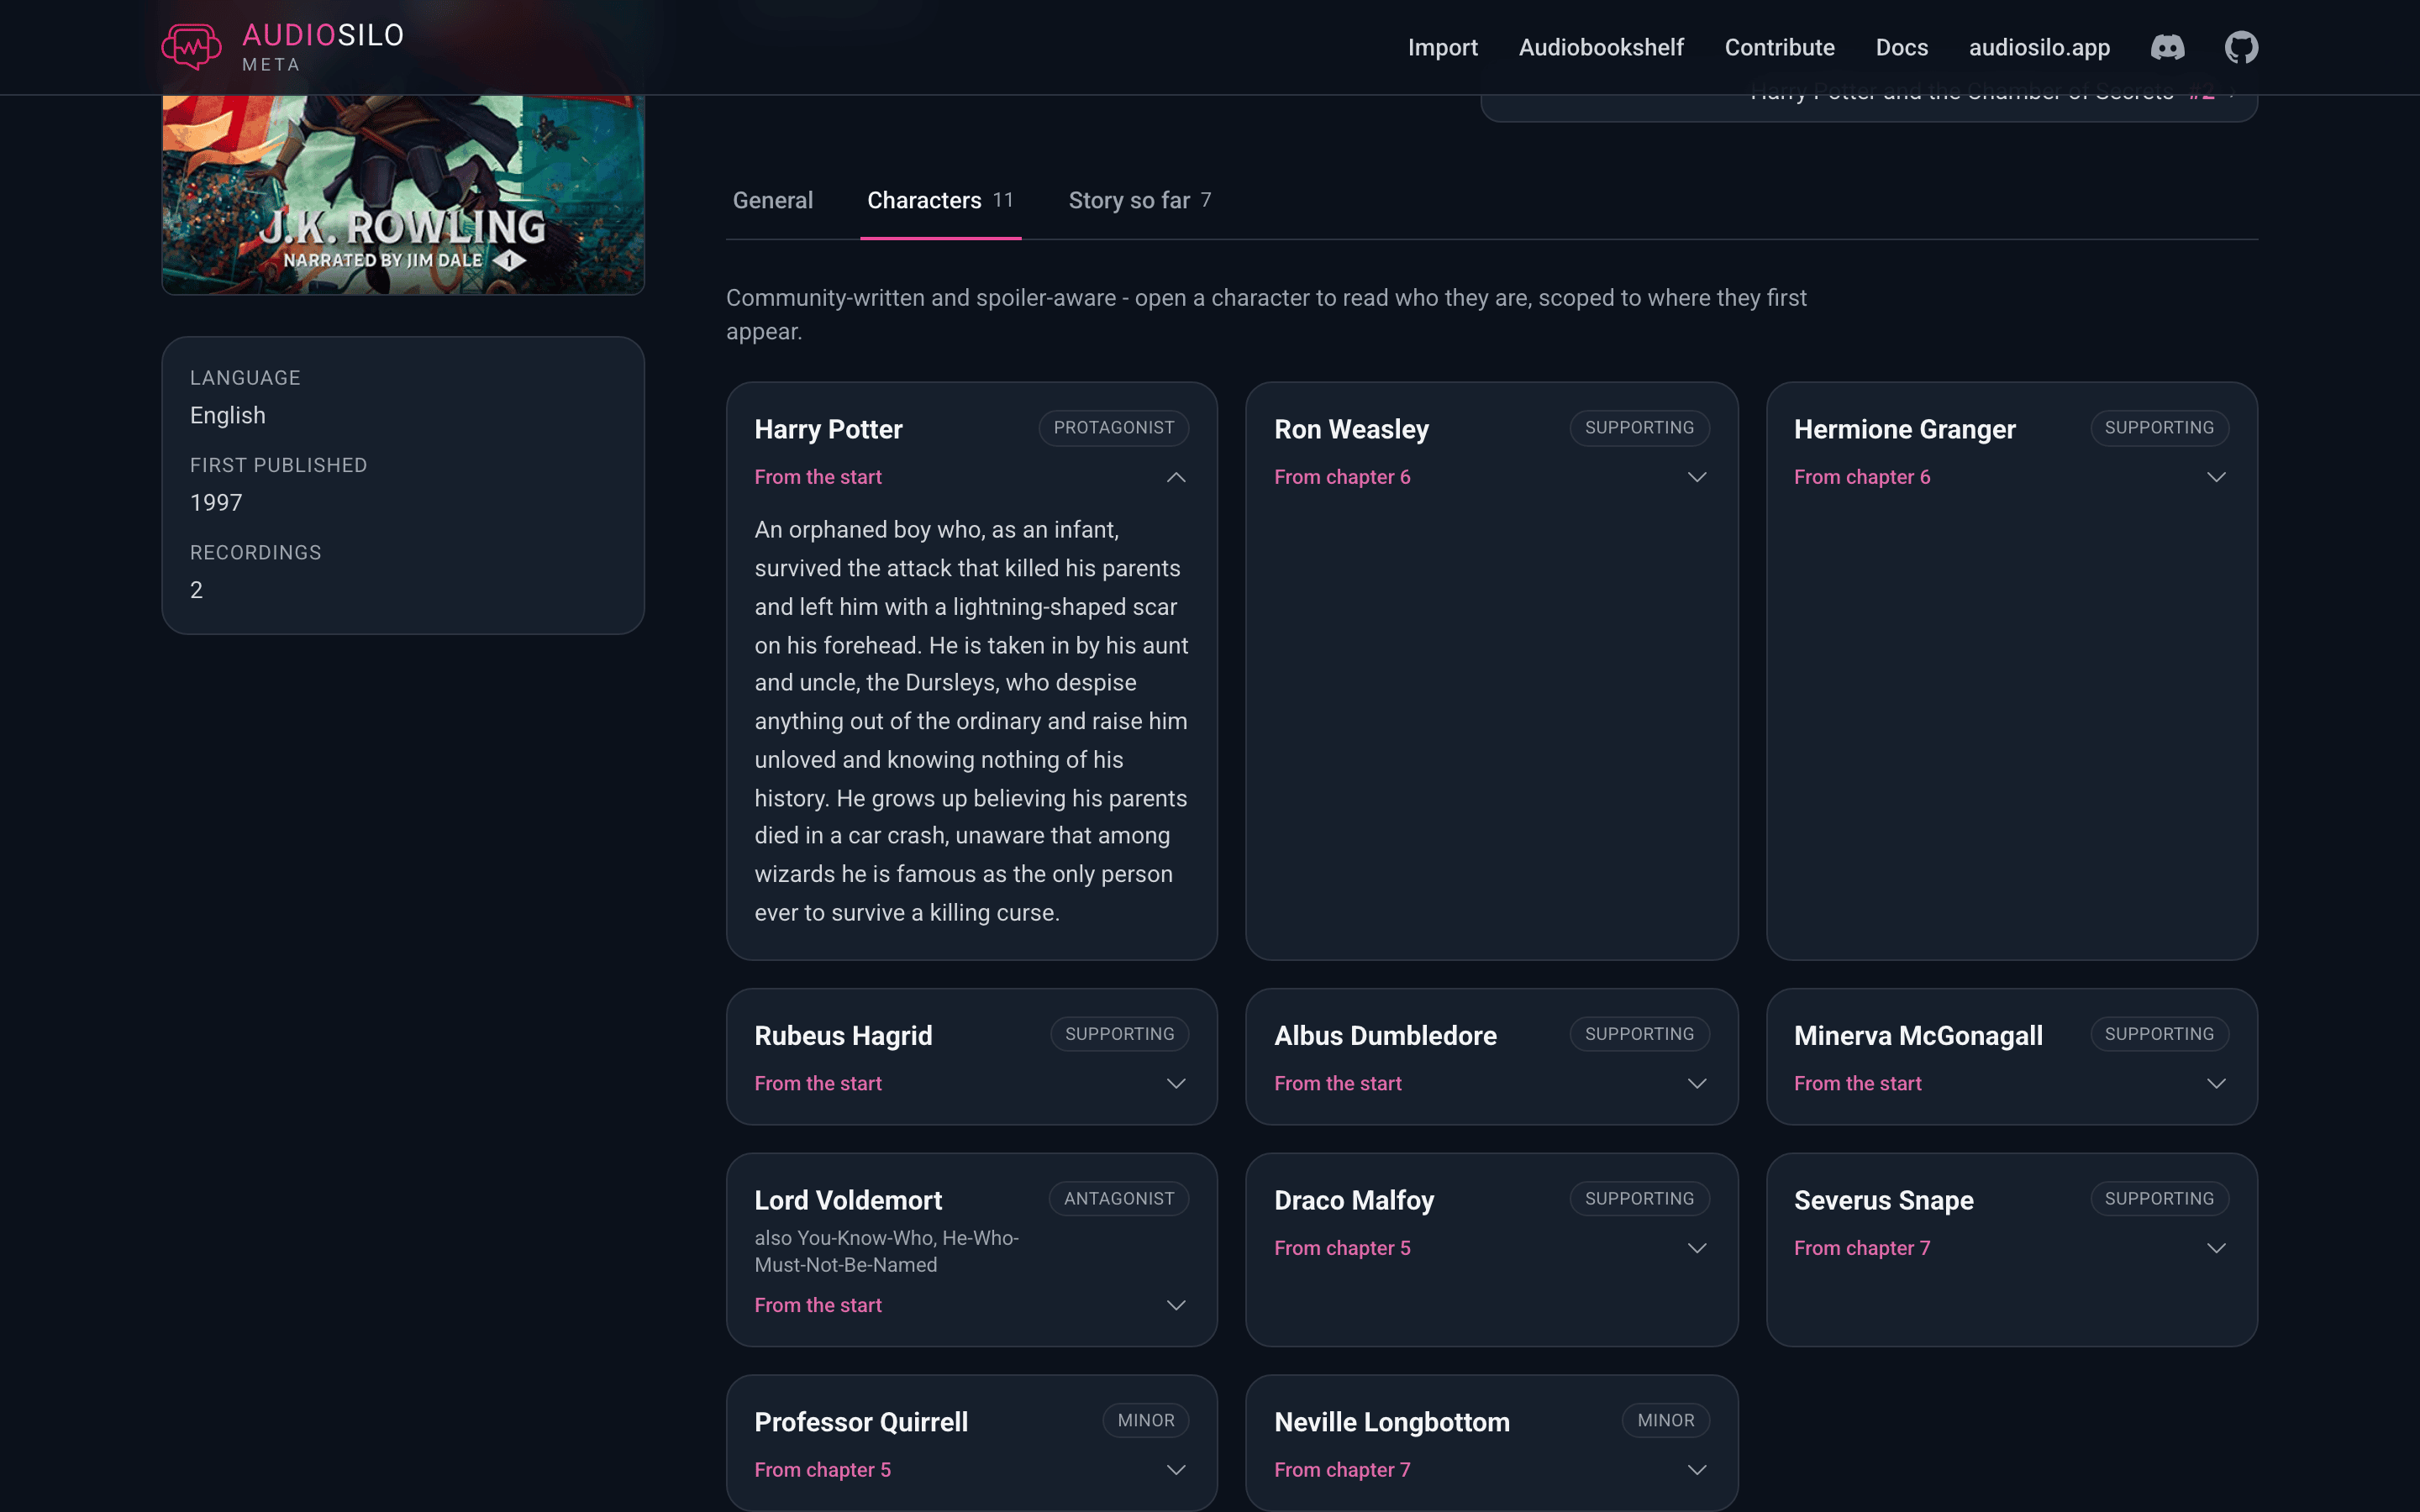Viewport: 2420px width, 1512px height.
Task: Click the SUPPORTING badge on Ron Weasley
Action: click(1639, 427)
